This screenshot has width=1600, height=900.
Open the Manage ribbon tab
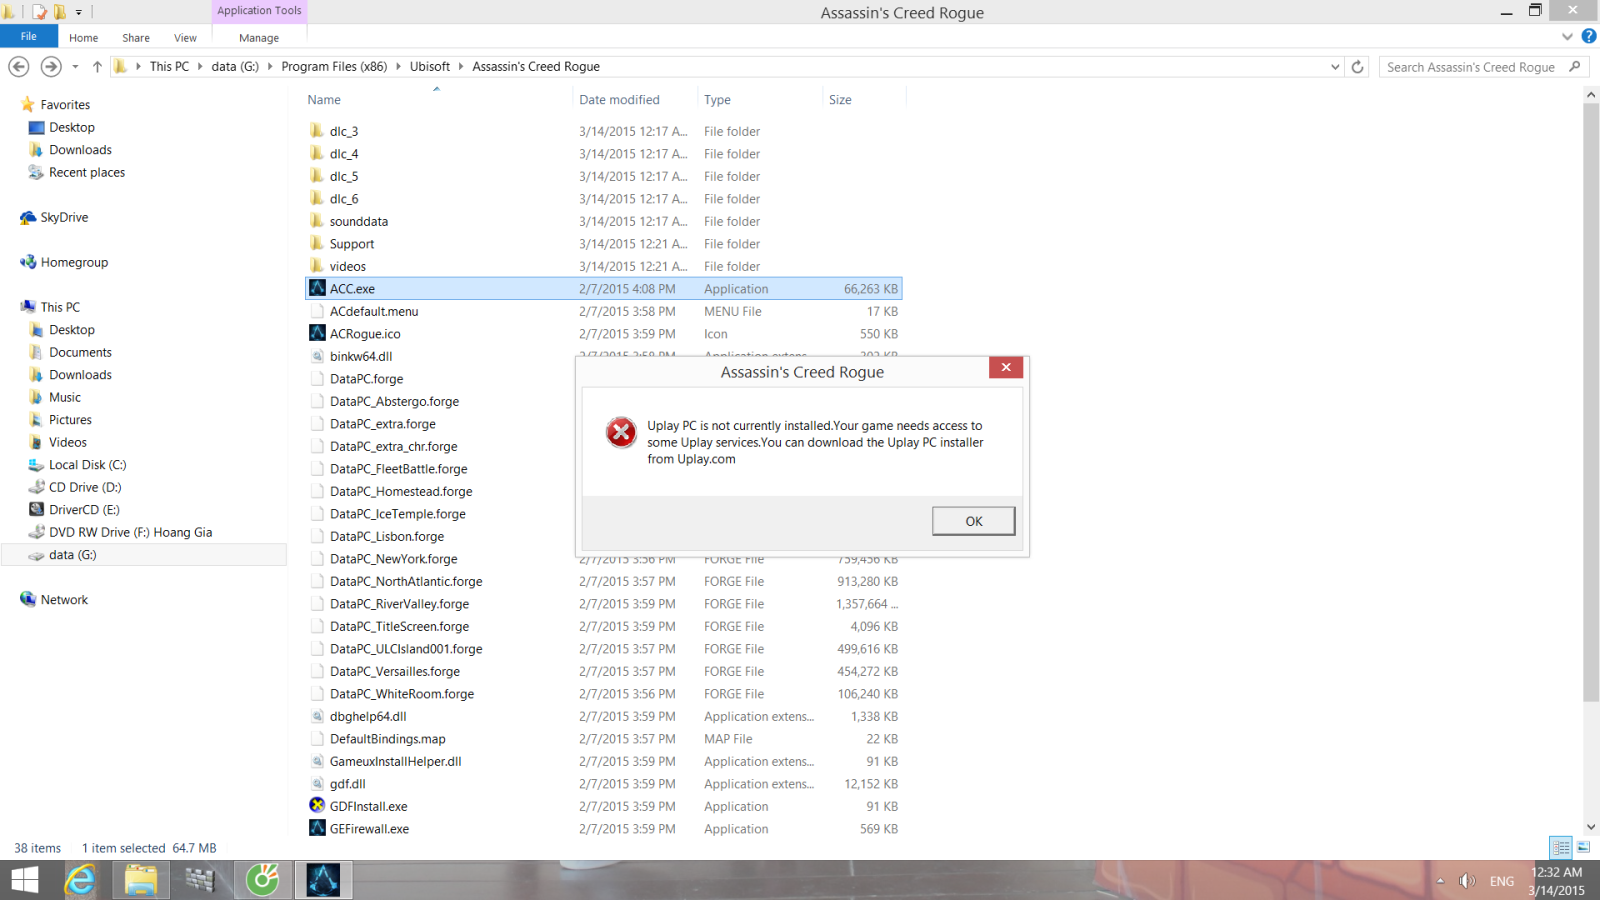pos(259,38)
